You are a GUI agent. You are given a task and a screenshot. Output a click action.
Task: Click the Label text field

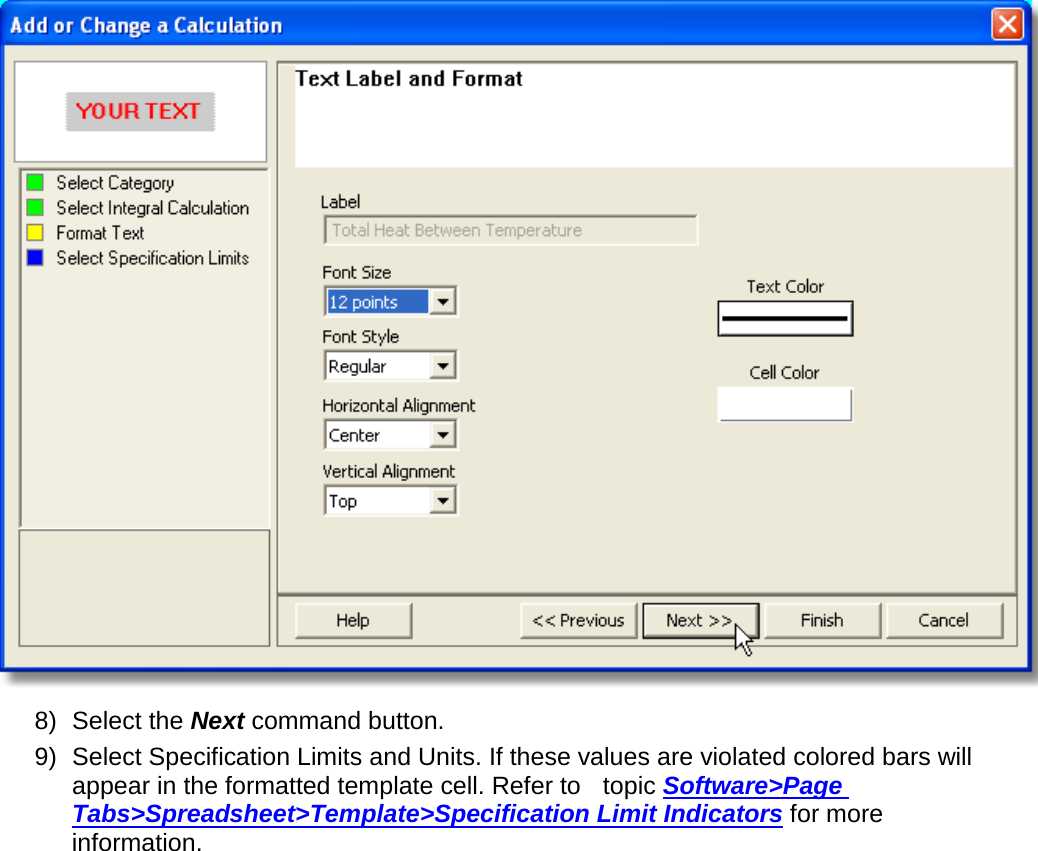click(510, 230)
